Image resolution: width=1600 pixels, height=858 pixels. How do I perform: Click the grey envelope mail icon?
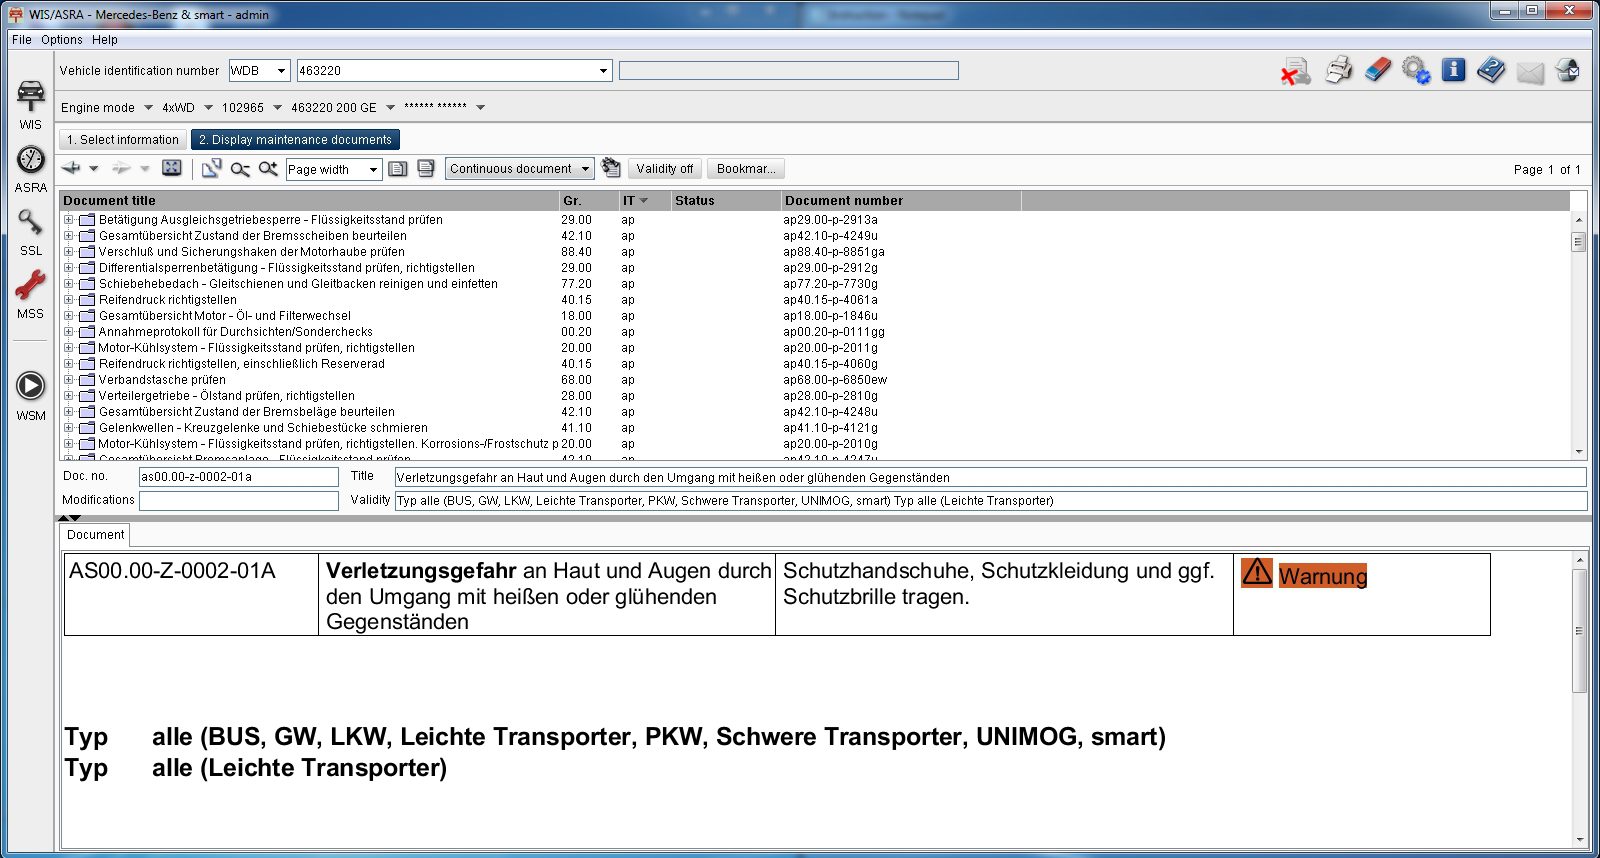(1530, 72)
